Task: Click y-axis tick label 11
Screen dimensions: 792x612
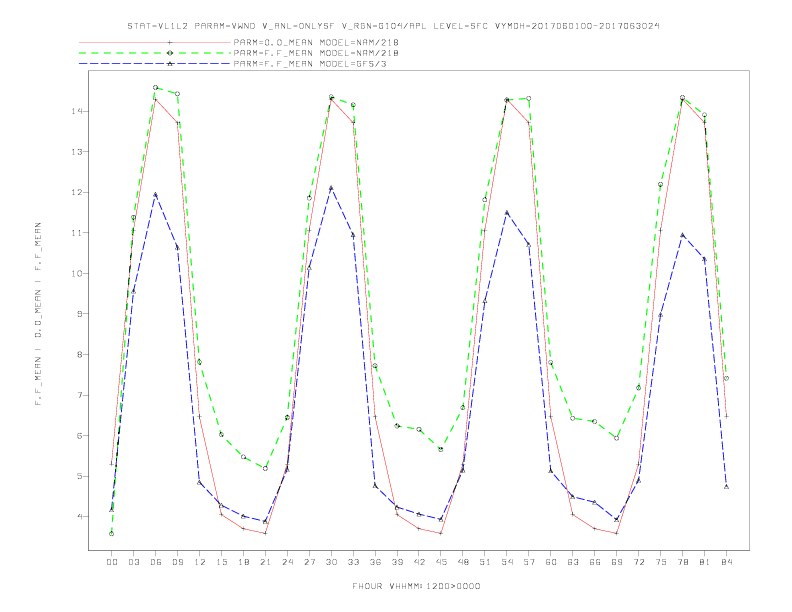Action: pyautogui.click(x=77, y=233)
